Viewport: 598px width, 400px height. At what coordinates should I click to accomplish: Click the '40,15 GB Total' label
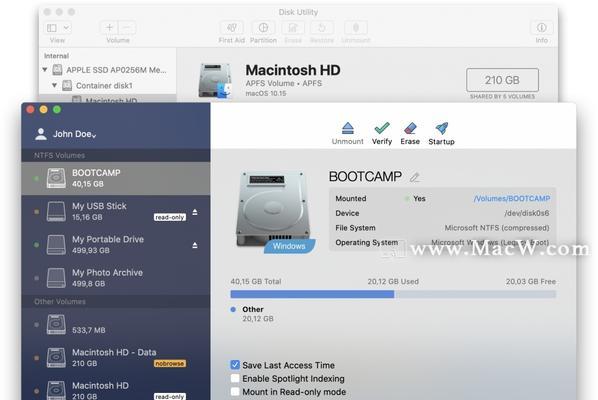pos(256,281)
